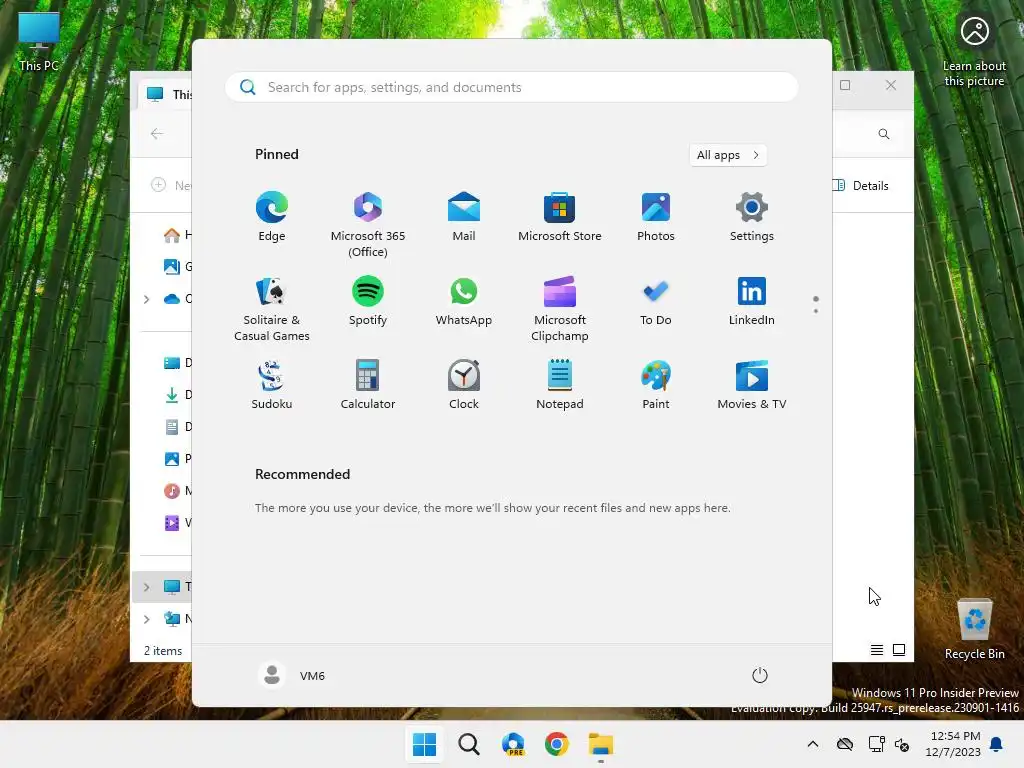Click File Explorer back arrow
The height and width of the screenshot is (768, 1024).
pyautogui.click(x=157, y=133)
